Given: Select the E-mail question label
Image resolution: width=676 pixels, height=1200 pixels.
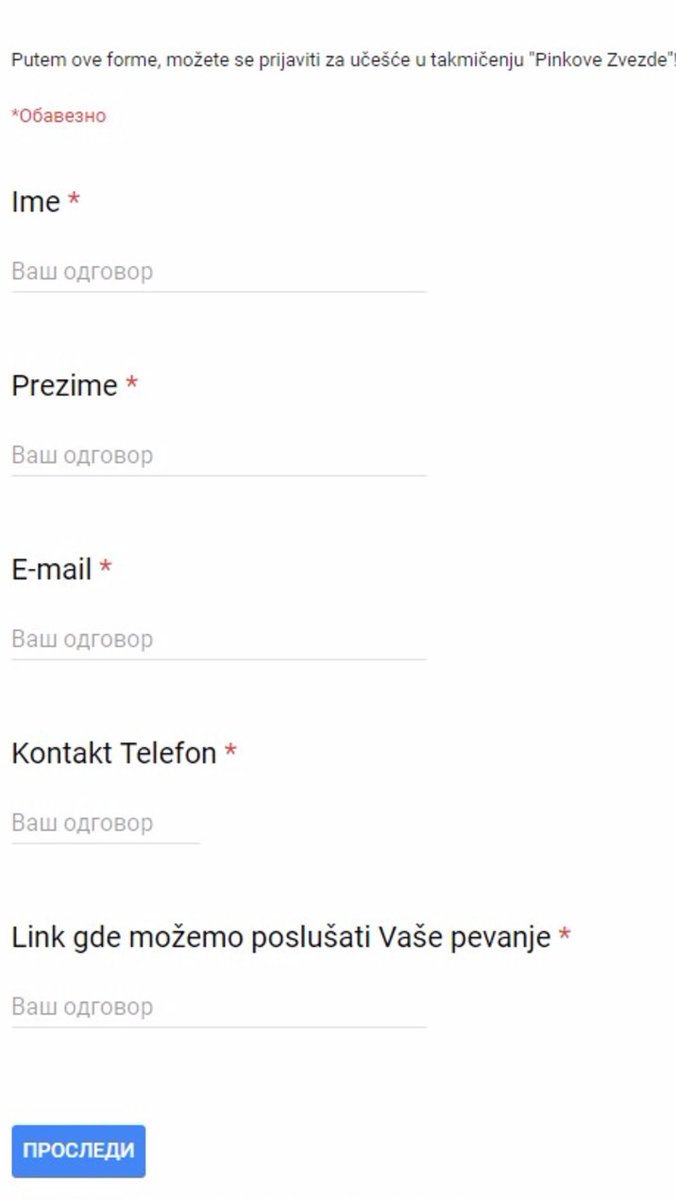Looking at the screenshot, I should (51, 570).
